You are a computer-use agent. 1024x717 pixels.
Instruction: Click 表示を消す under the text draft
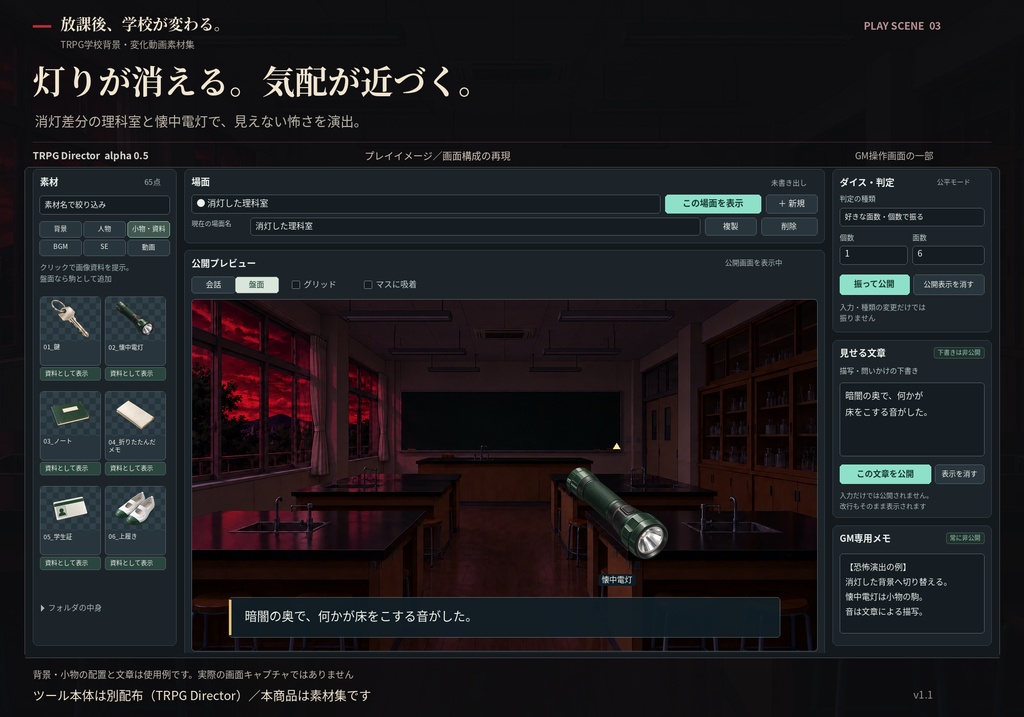click(959, 473)
